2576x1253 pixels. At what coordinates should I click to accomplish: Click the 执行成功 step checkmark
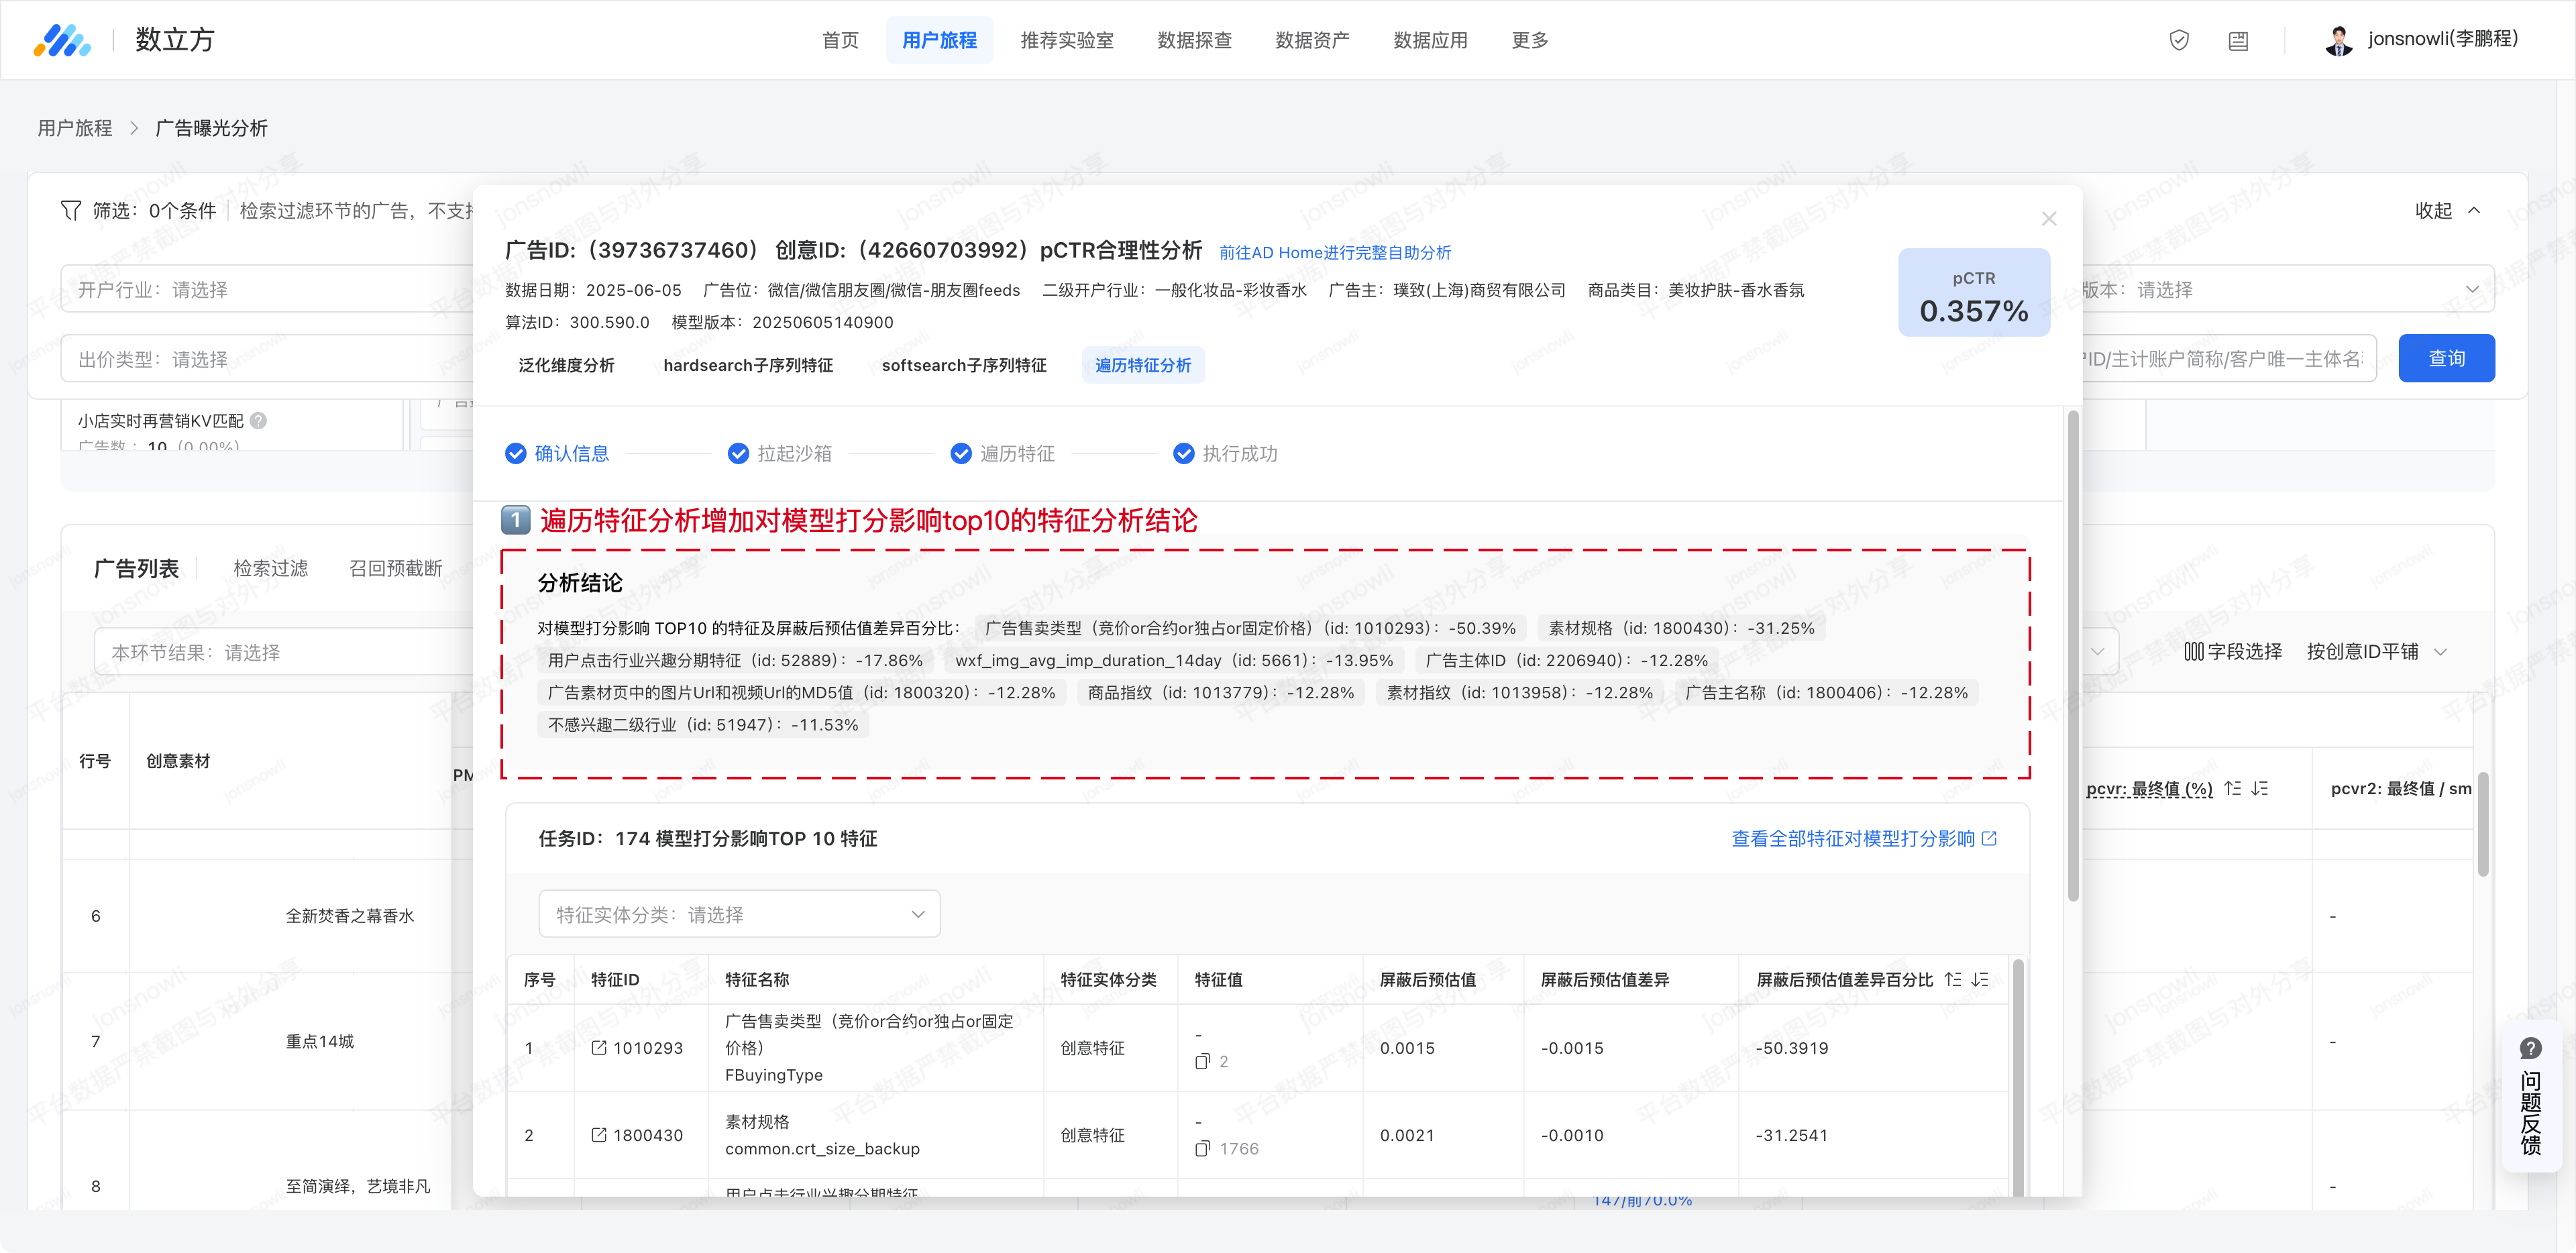click(x=1183, y=453)
